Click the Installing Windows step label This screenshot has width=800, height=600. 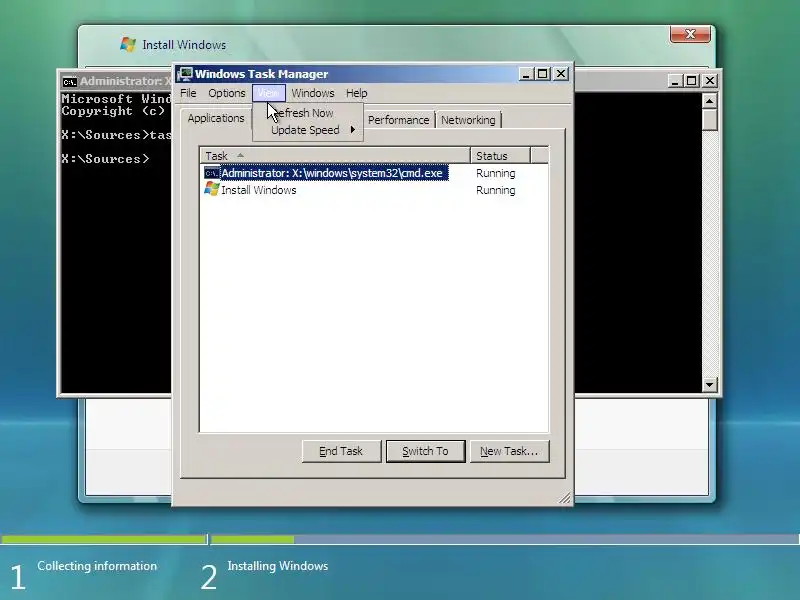(x=278, y=566)
